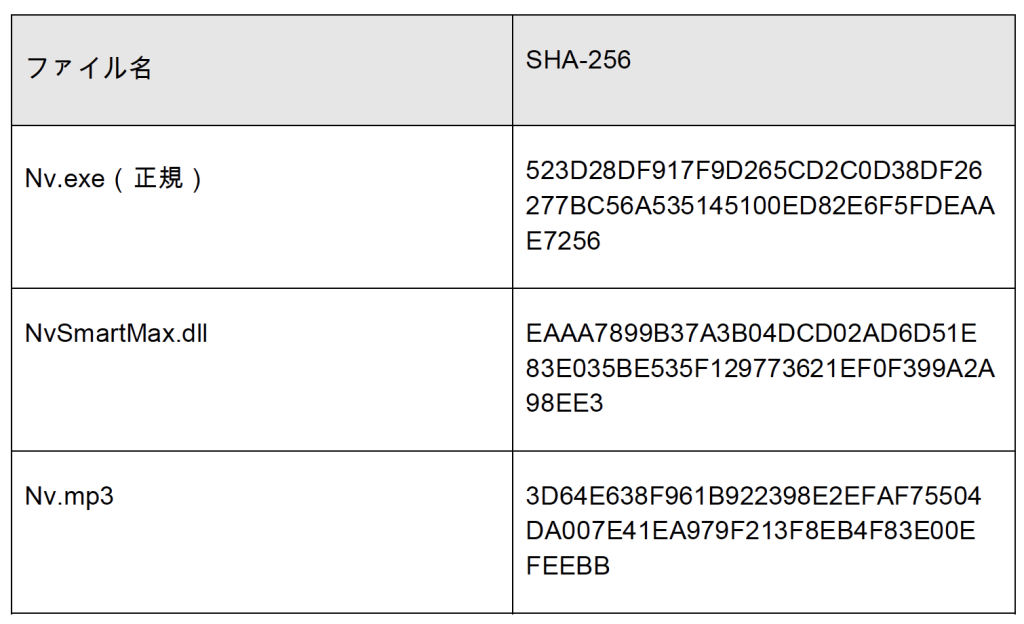Click the ファイル名 column header
Screen dimensions: 1024x624
click(x=88, y=69)
